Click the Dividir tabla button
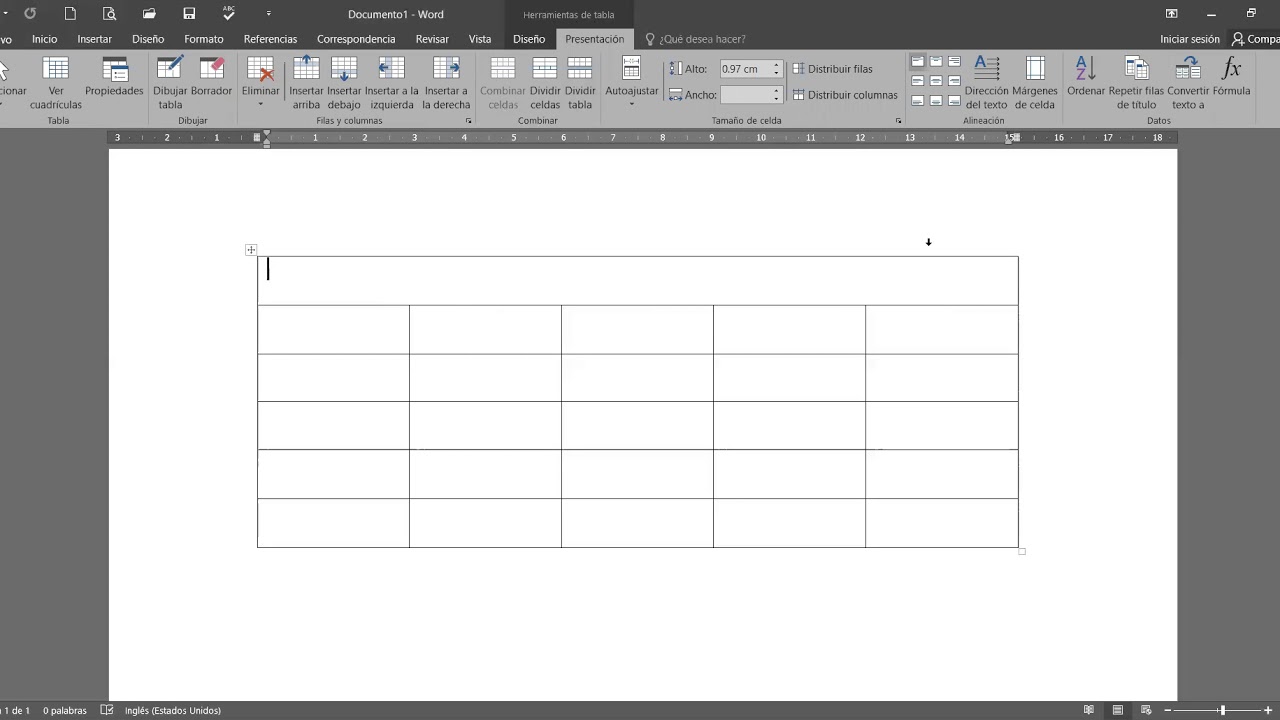The width and height of the screenshot is (1280, 720). point(580,82)
